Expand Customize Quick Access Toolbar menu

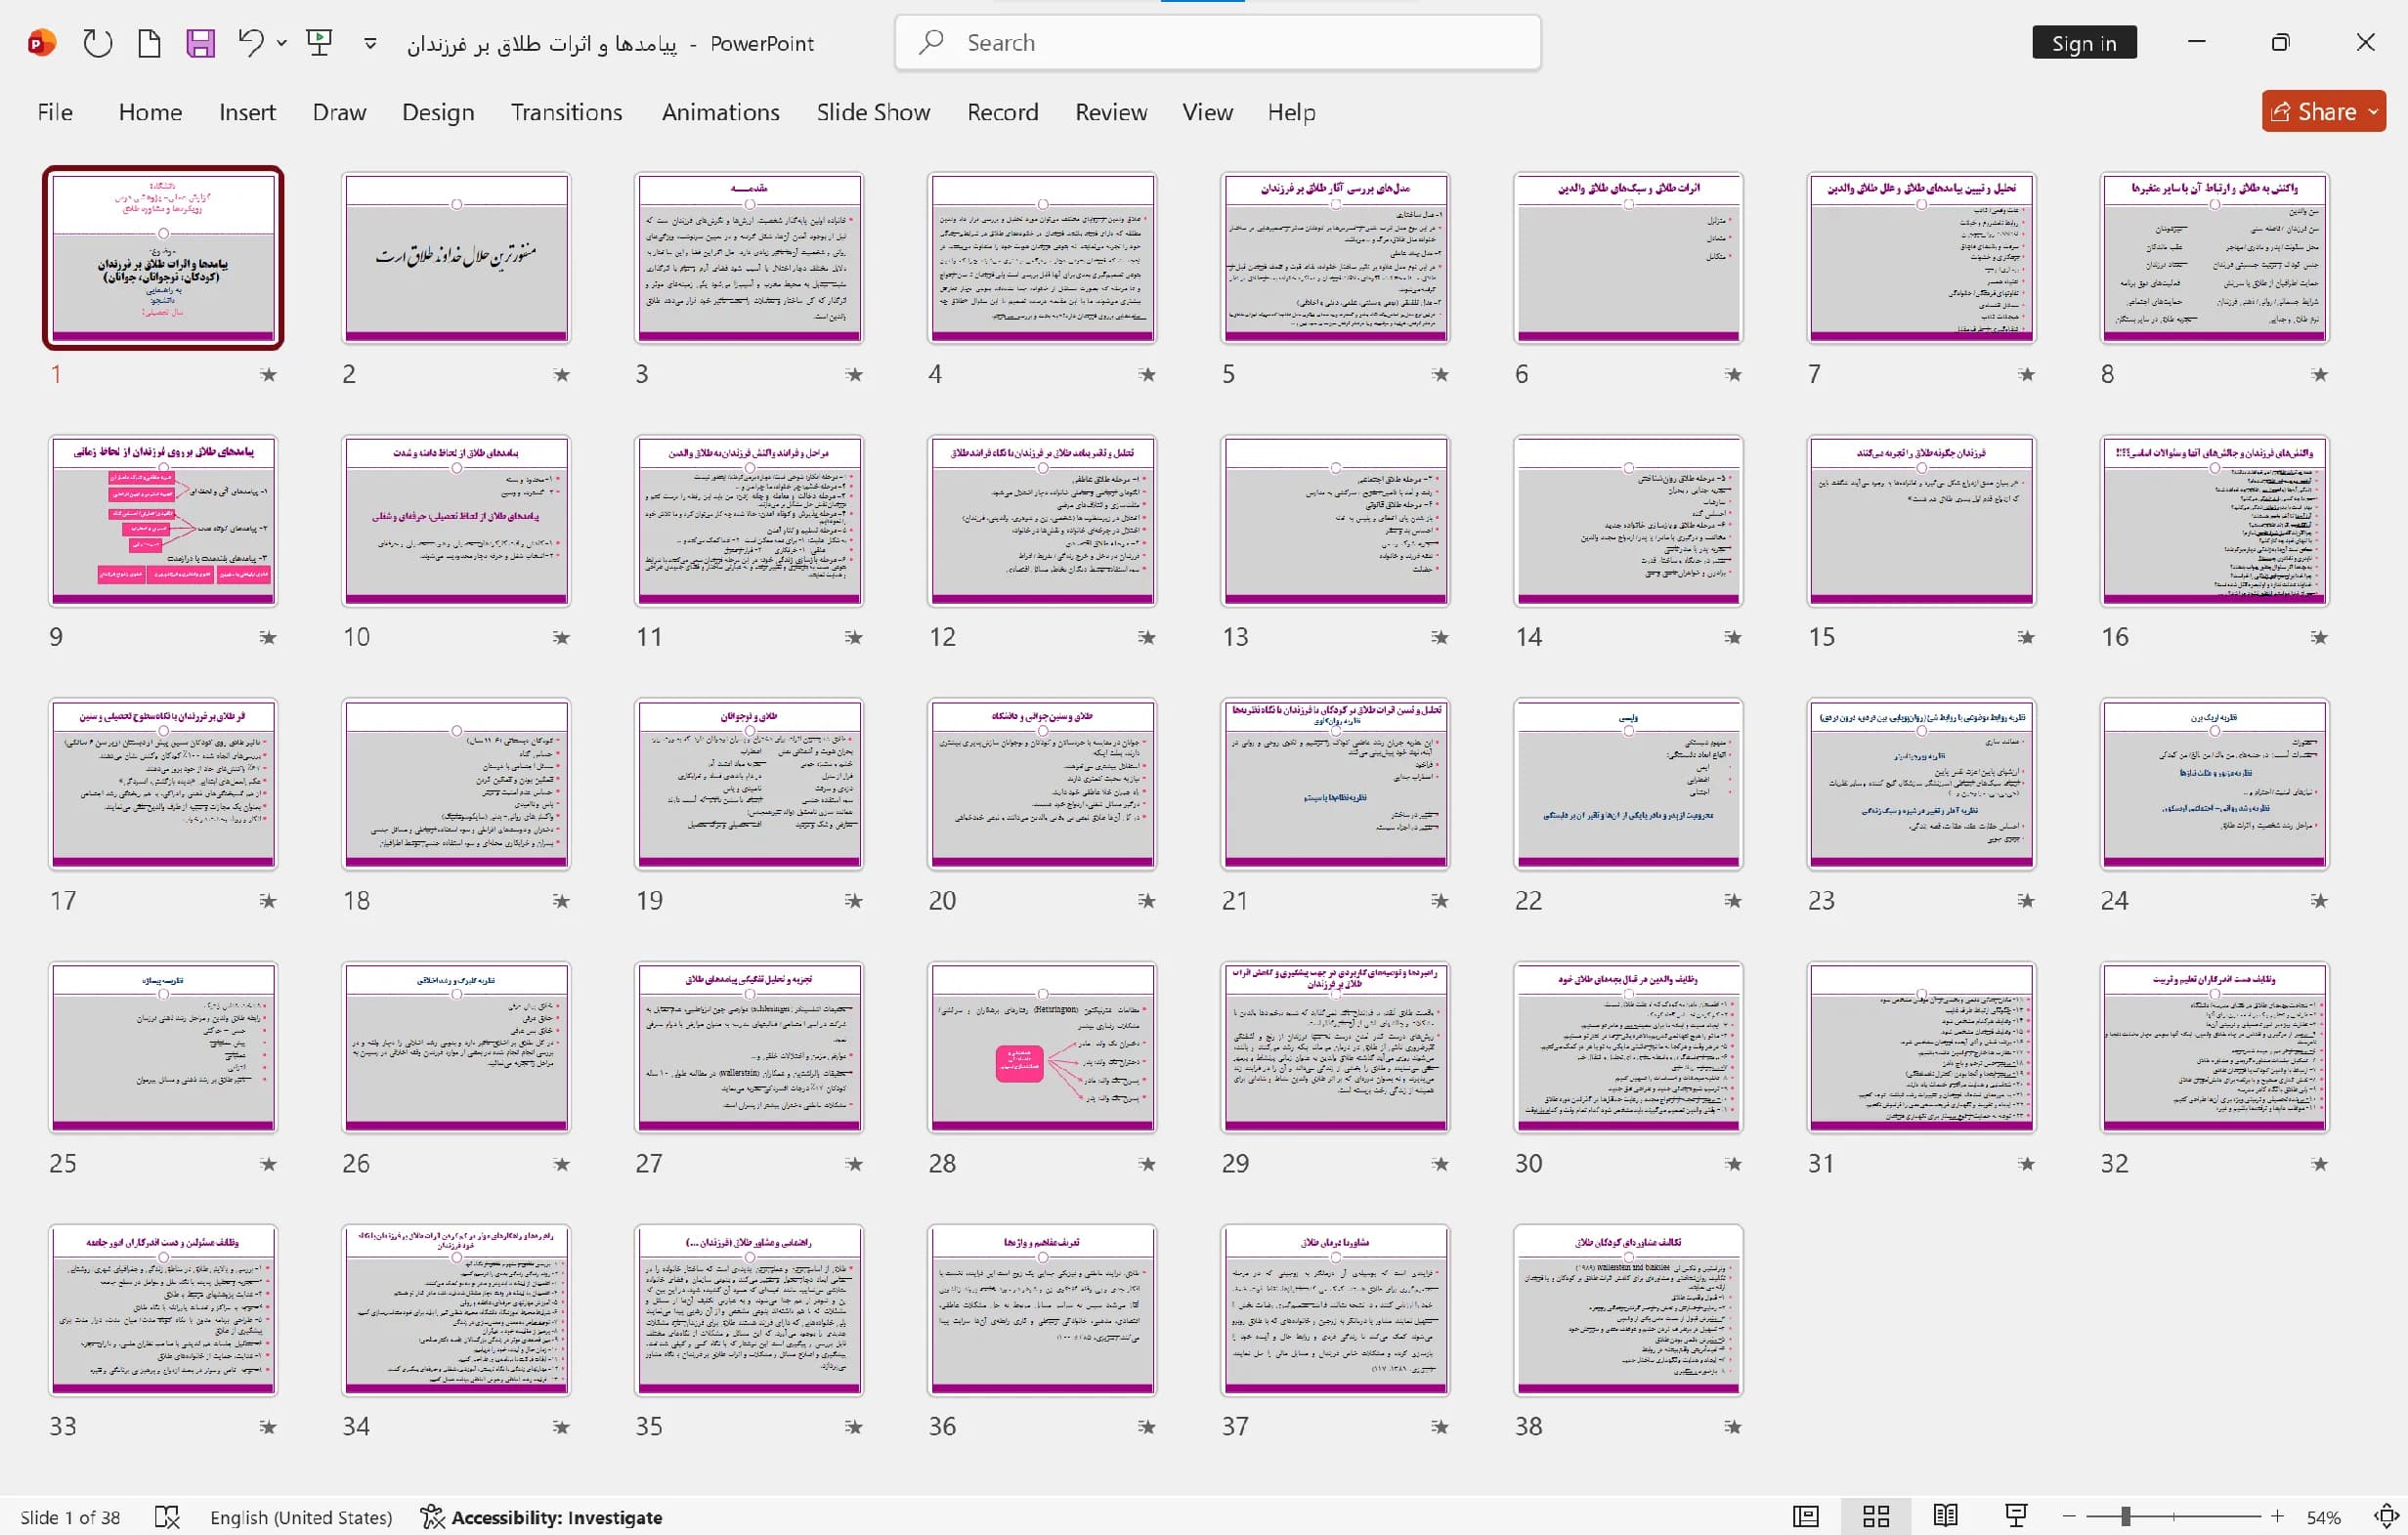pos(370,43)
